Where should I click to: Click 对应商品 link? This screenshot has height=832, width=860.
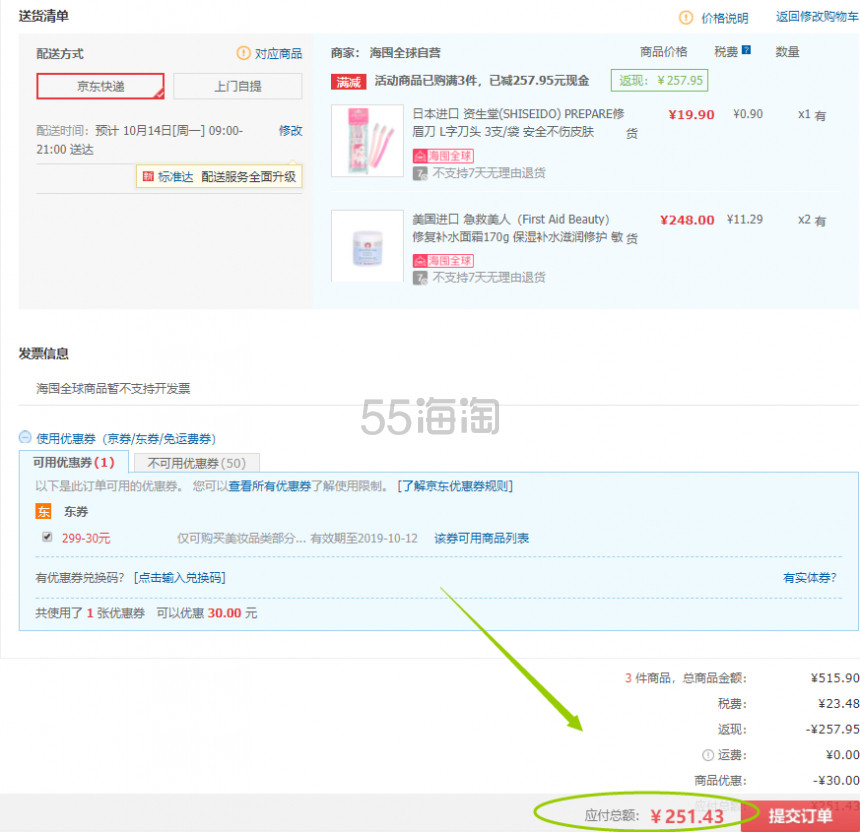click(278, 53)
